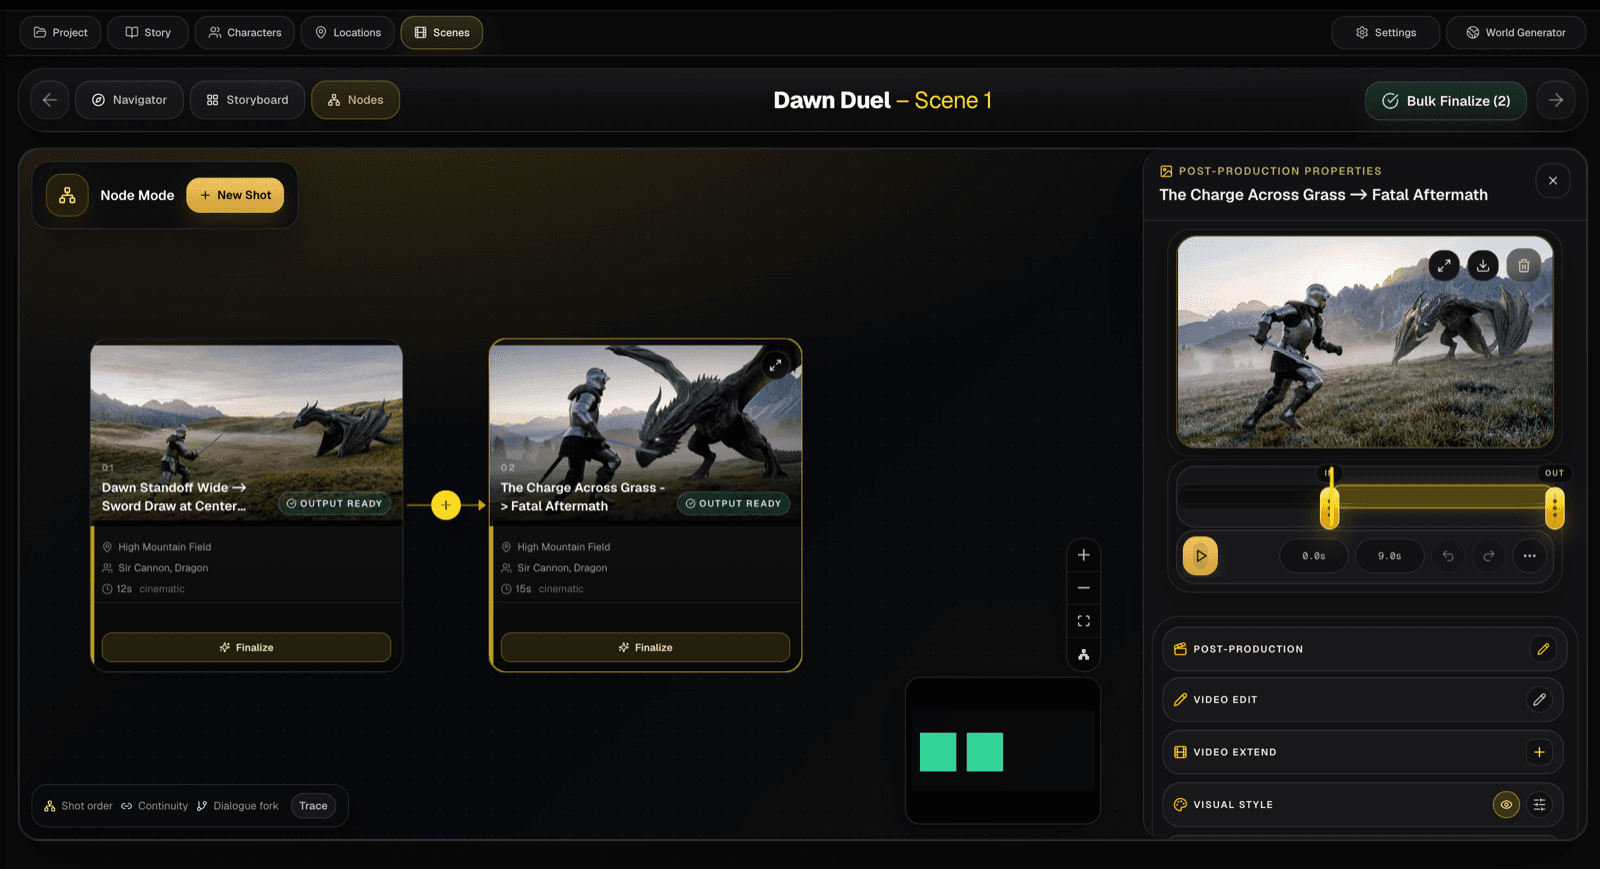
Task: Click the 15s duration on shot 02
Action: pos(523,589)
